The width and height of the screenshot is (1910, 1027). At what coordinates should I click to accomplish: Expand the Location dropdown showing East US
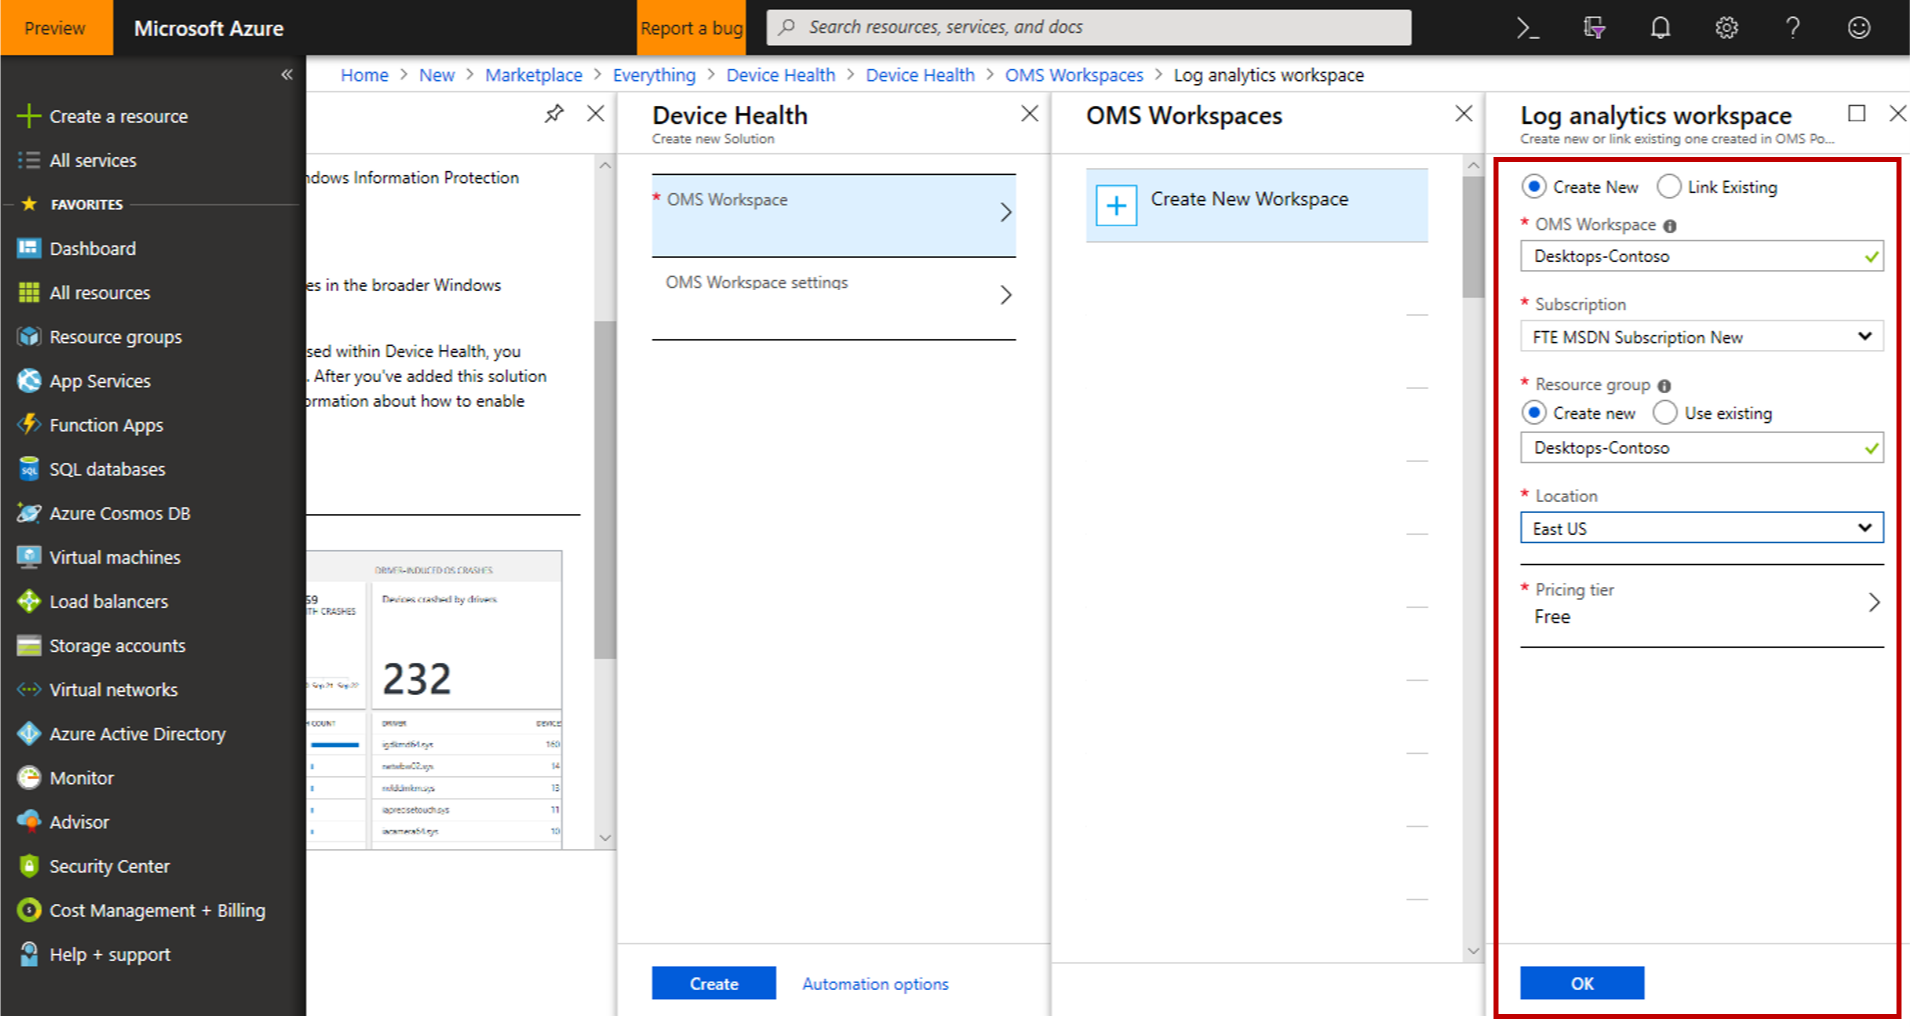pyautogui.click(x=1701, y=528)
